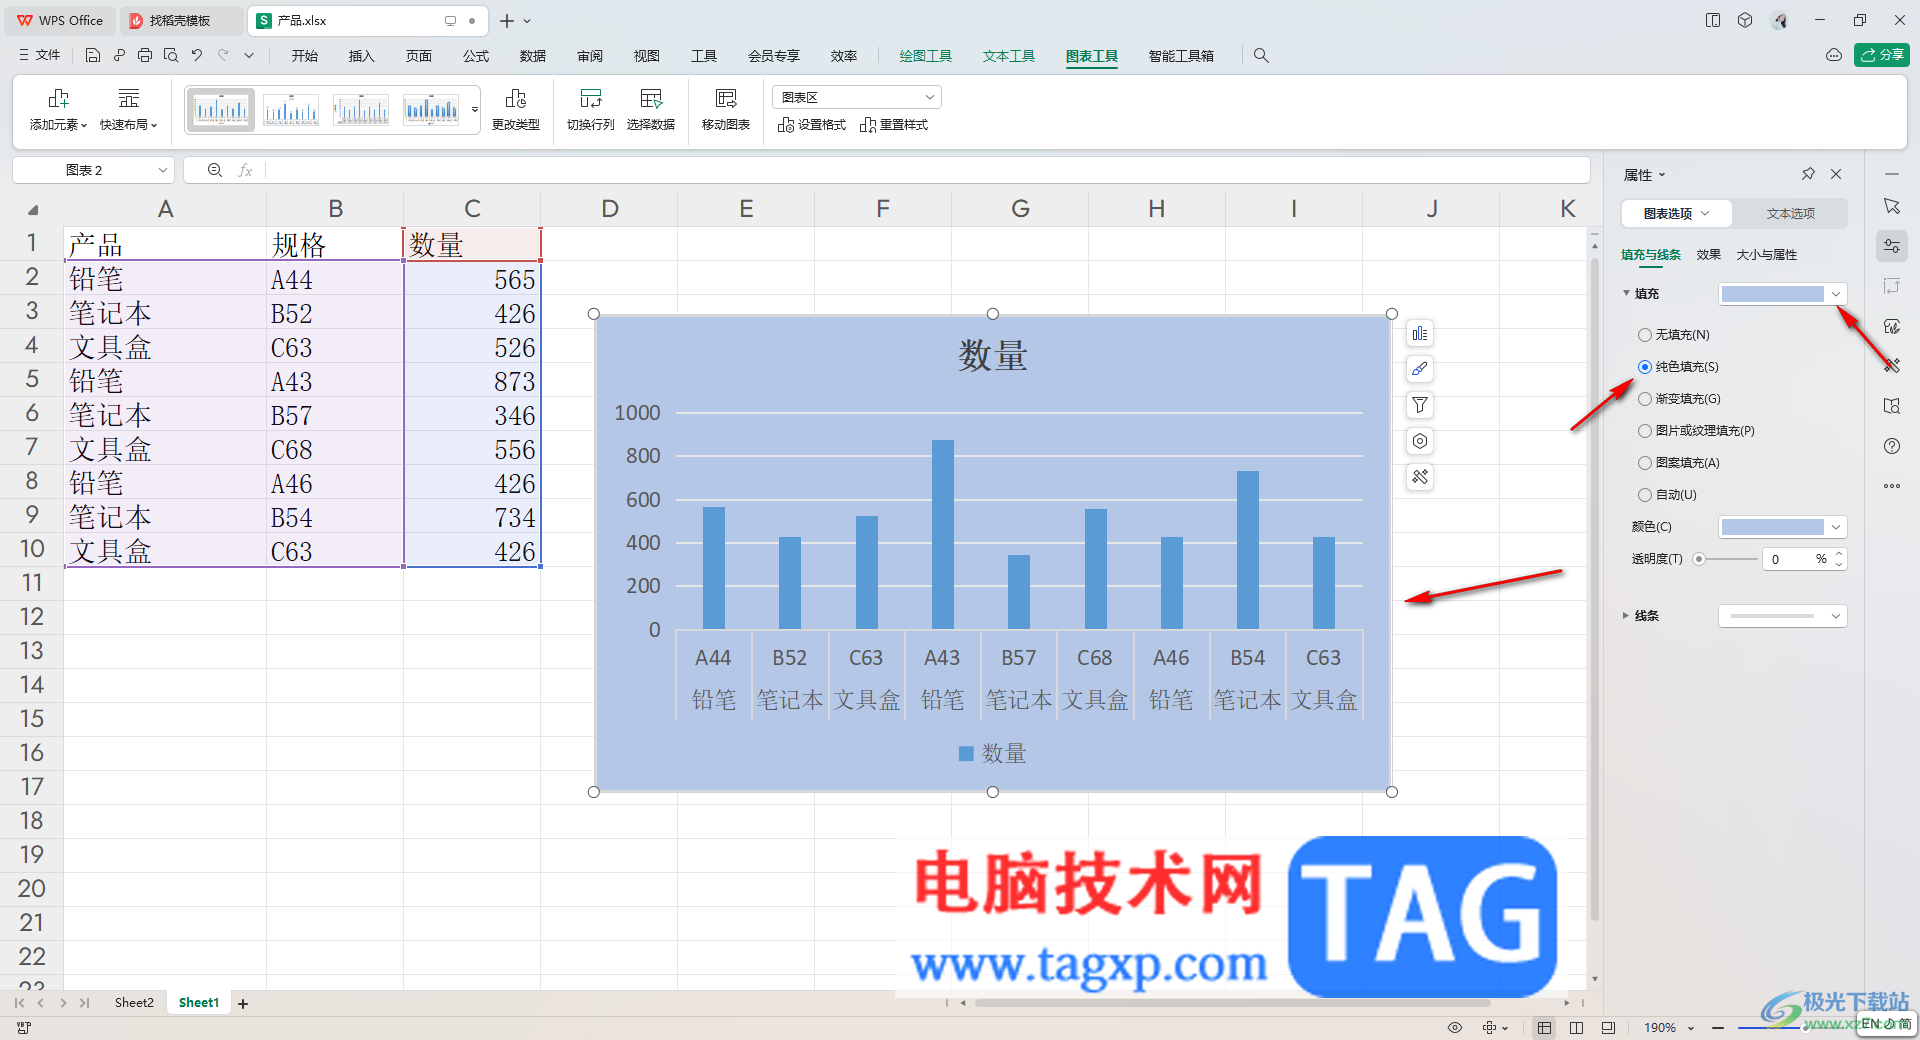Click Change Type (更改类型) icon
The width and height of the screenshot is (1920, 1040).
516,110
